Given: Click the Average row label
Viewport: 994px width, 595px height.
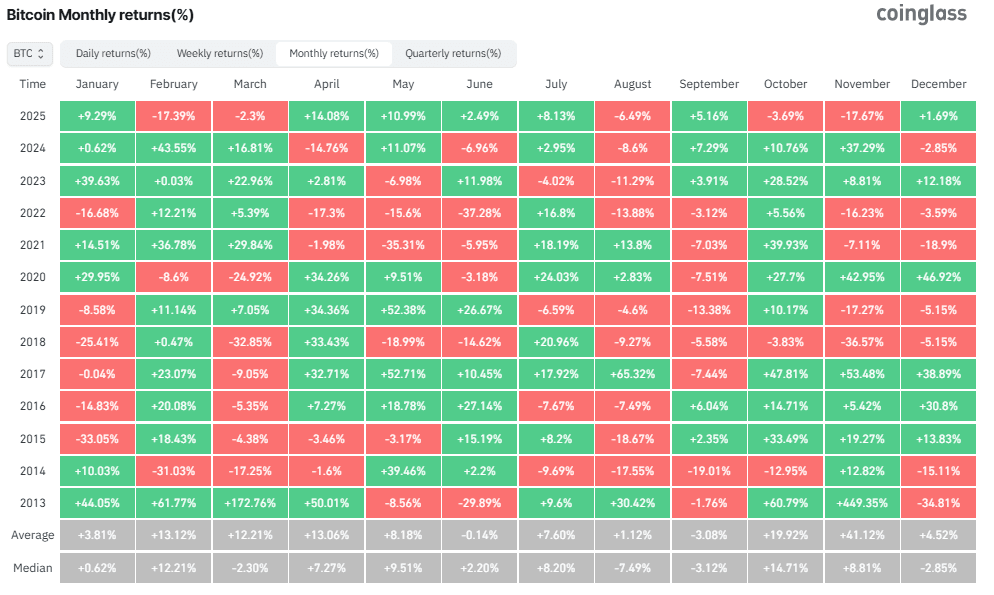Looking at the screenshot, I should coord(33,535).
